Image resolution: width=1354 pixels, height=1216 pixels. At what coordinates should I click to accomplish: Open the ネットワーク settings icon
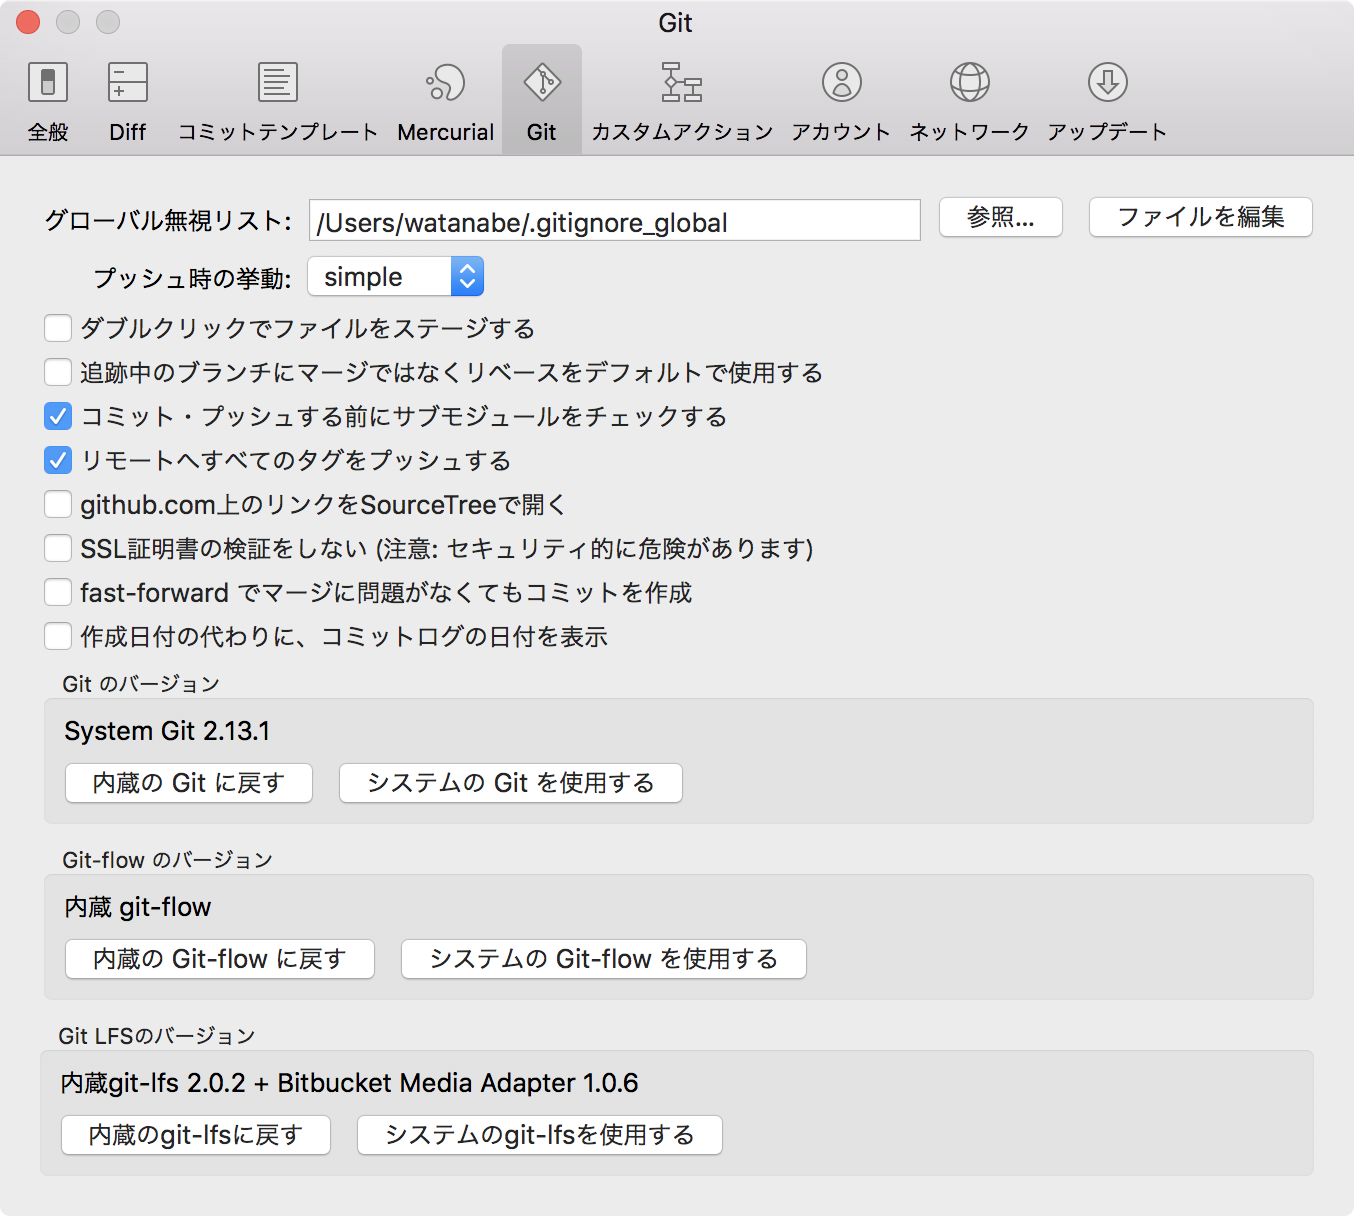[968, 95]
